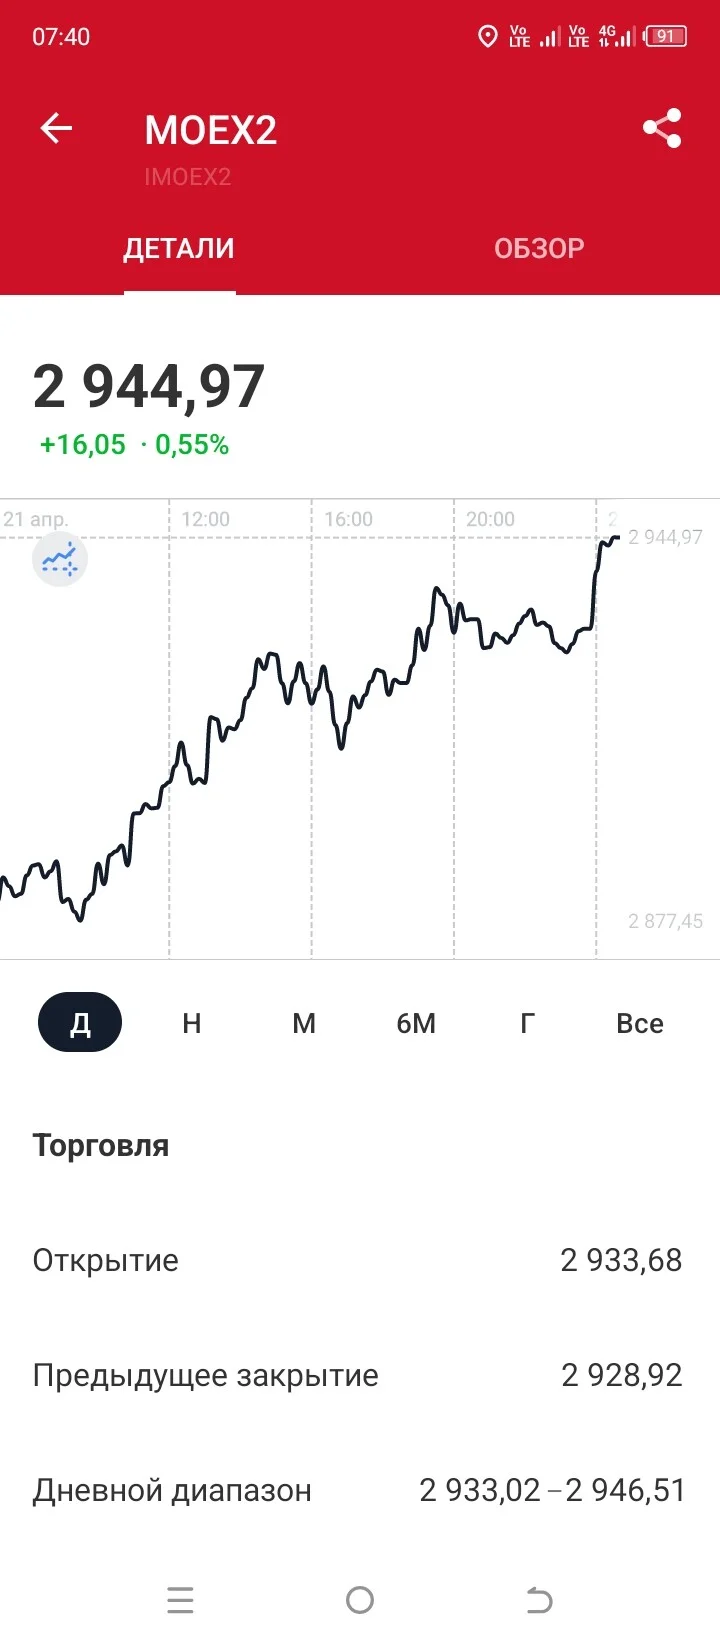Select the Н weekly range option

coord(192,1023)
